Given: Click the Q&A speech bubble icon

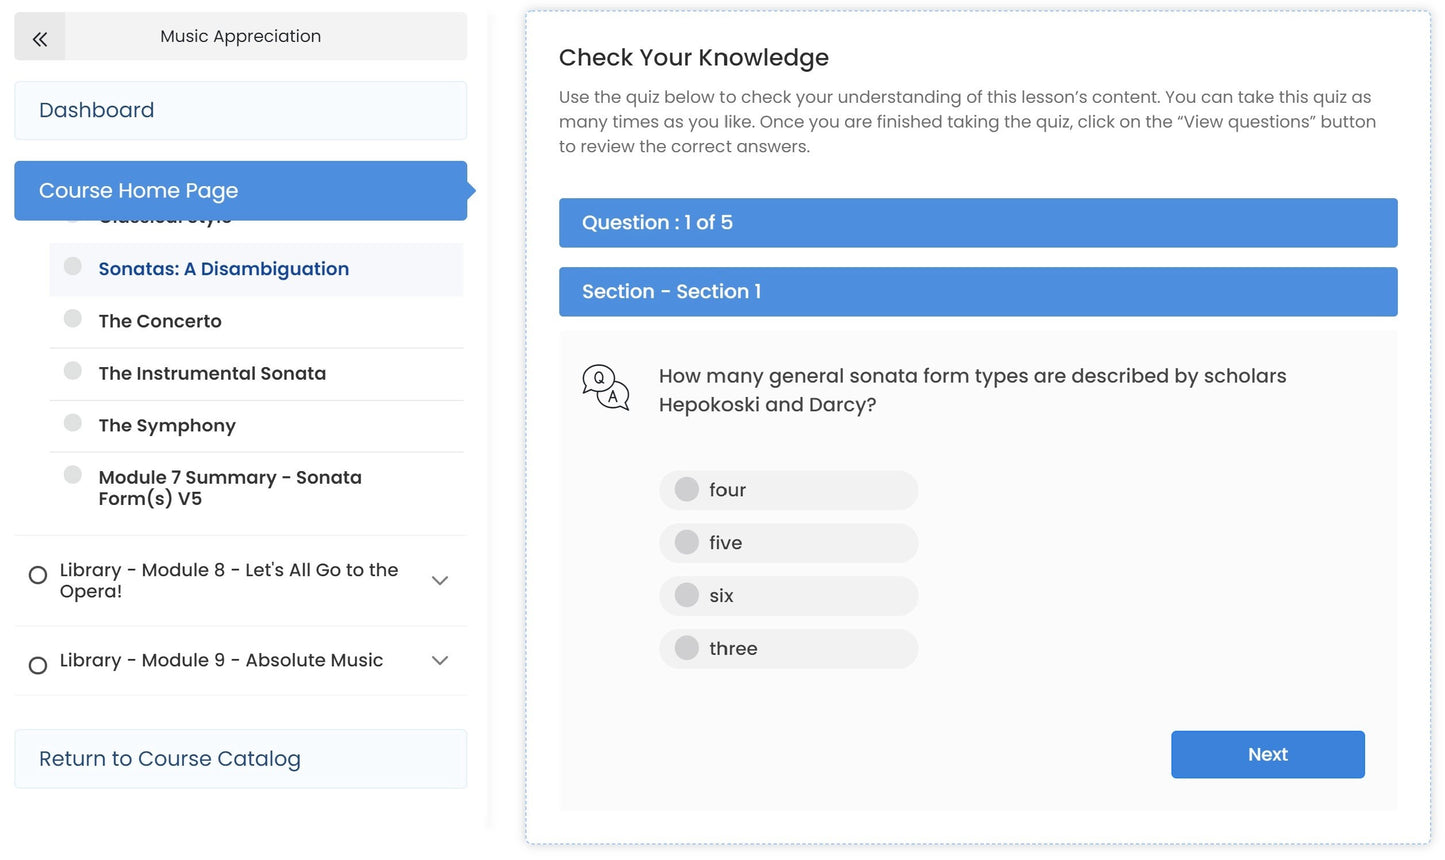Looking at the screenshot, I should click(605, 388).
